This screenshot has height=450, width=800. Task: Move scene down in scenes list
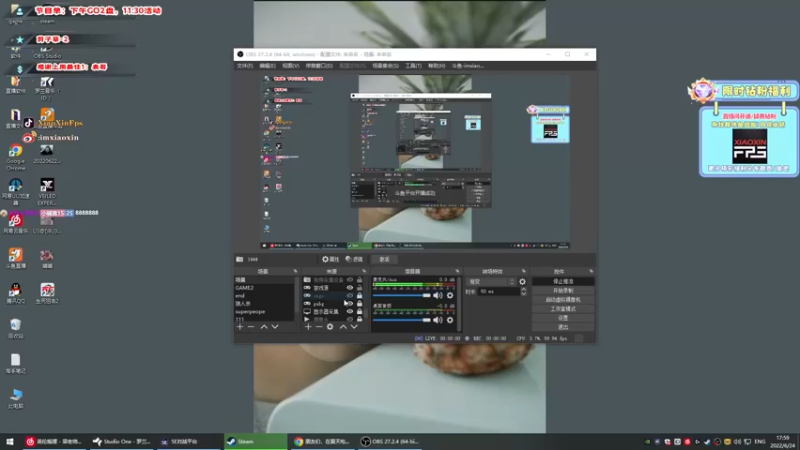tap(274, 327)
